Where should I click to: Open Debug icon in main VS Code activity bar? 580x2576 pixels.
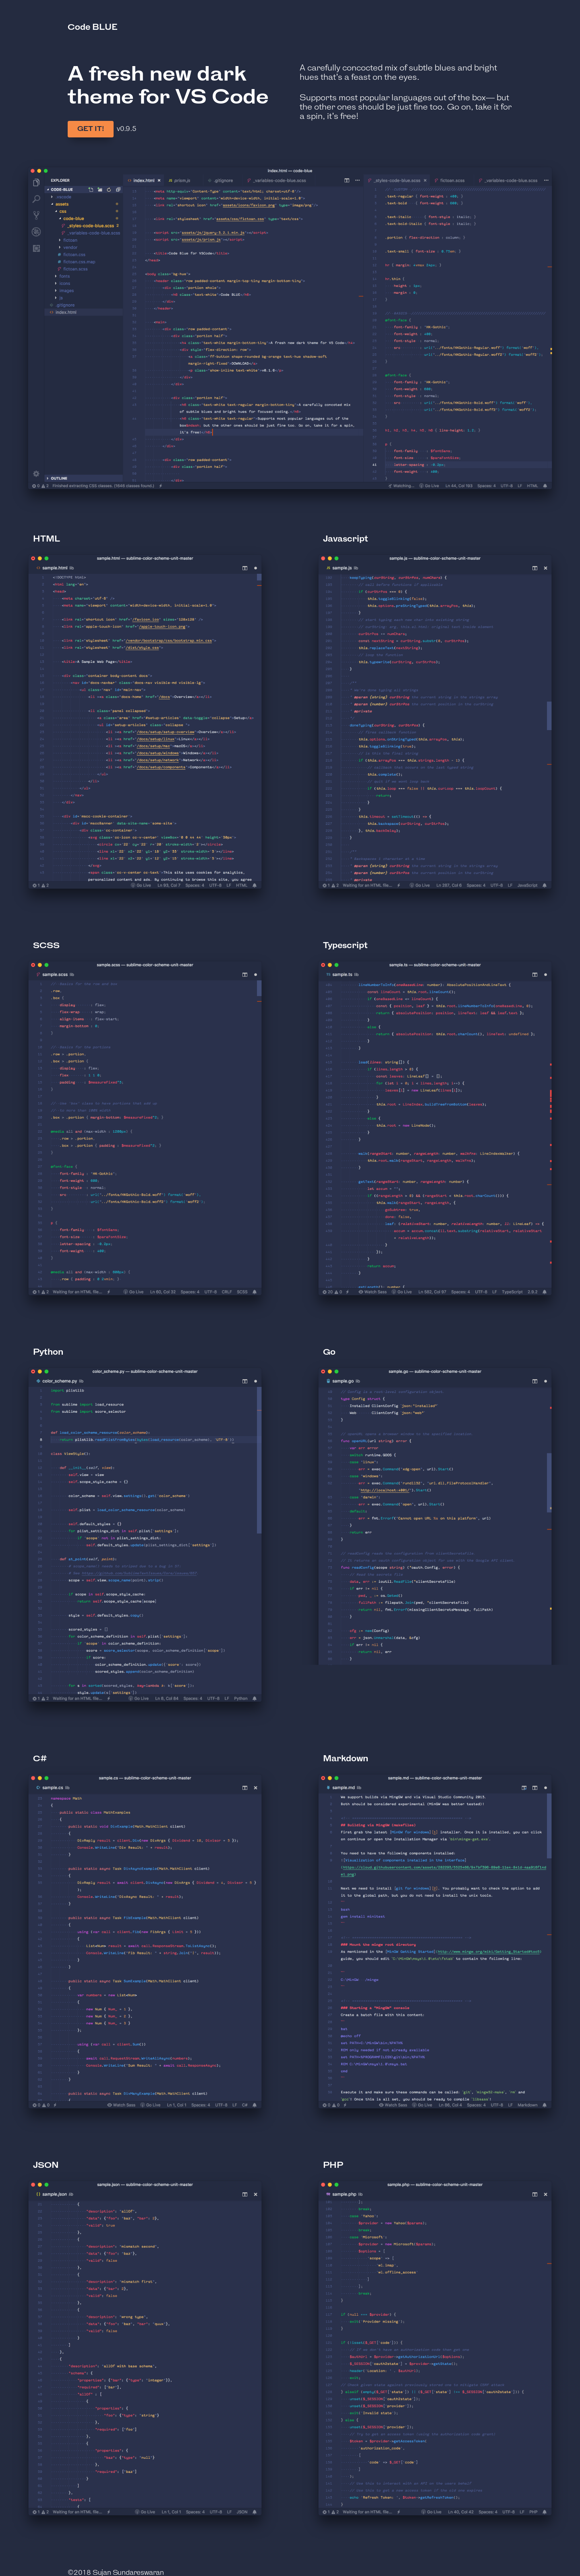tap(36, 232)
